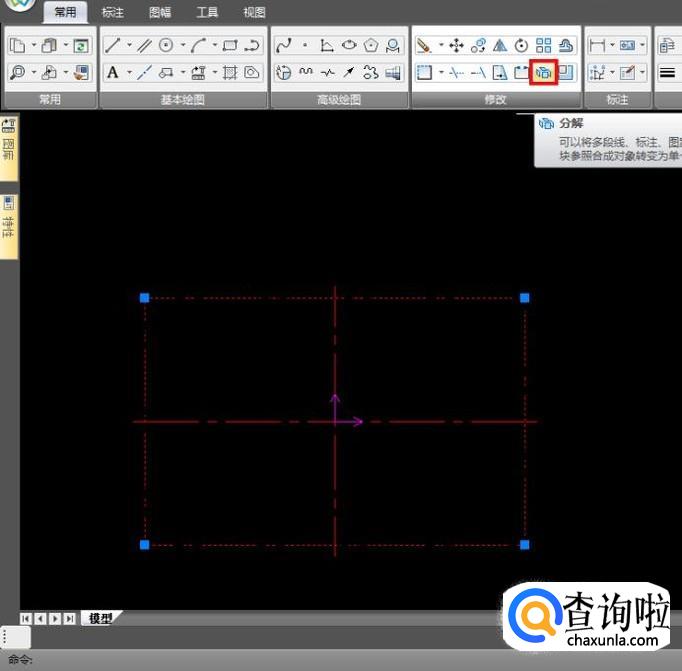Choose the Spline curve tool
This screenshot has width=682, height=671.
tap(283, 45)
